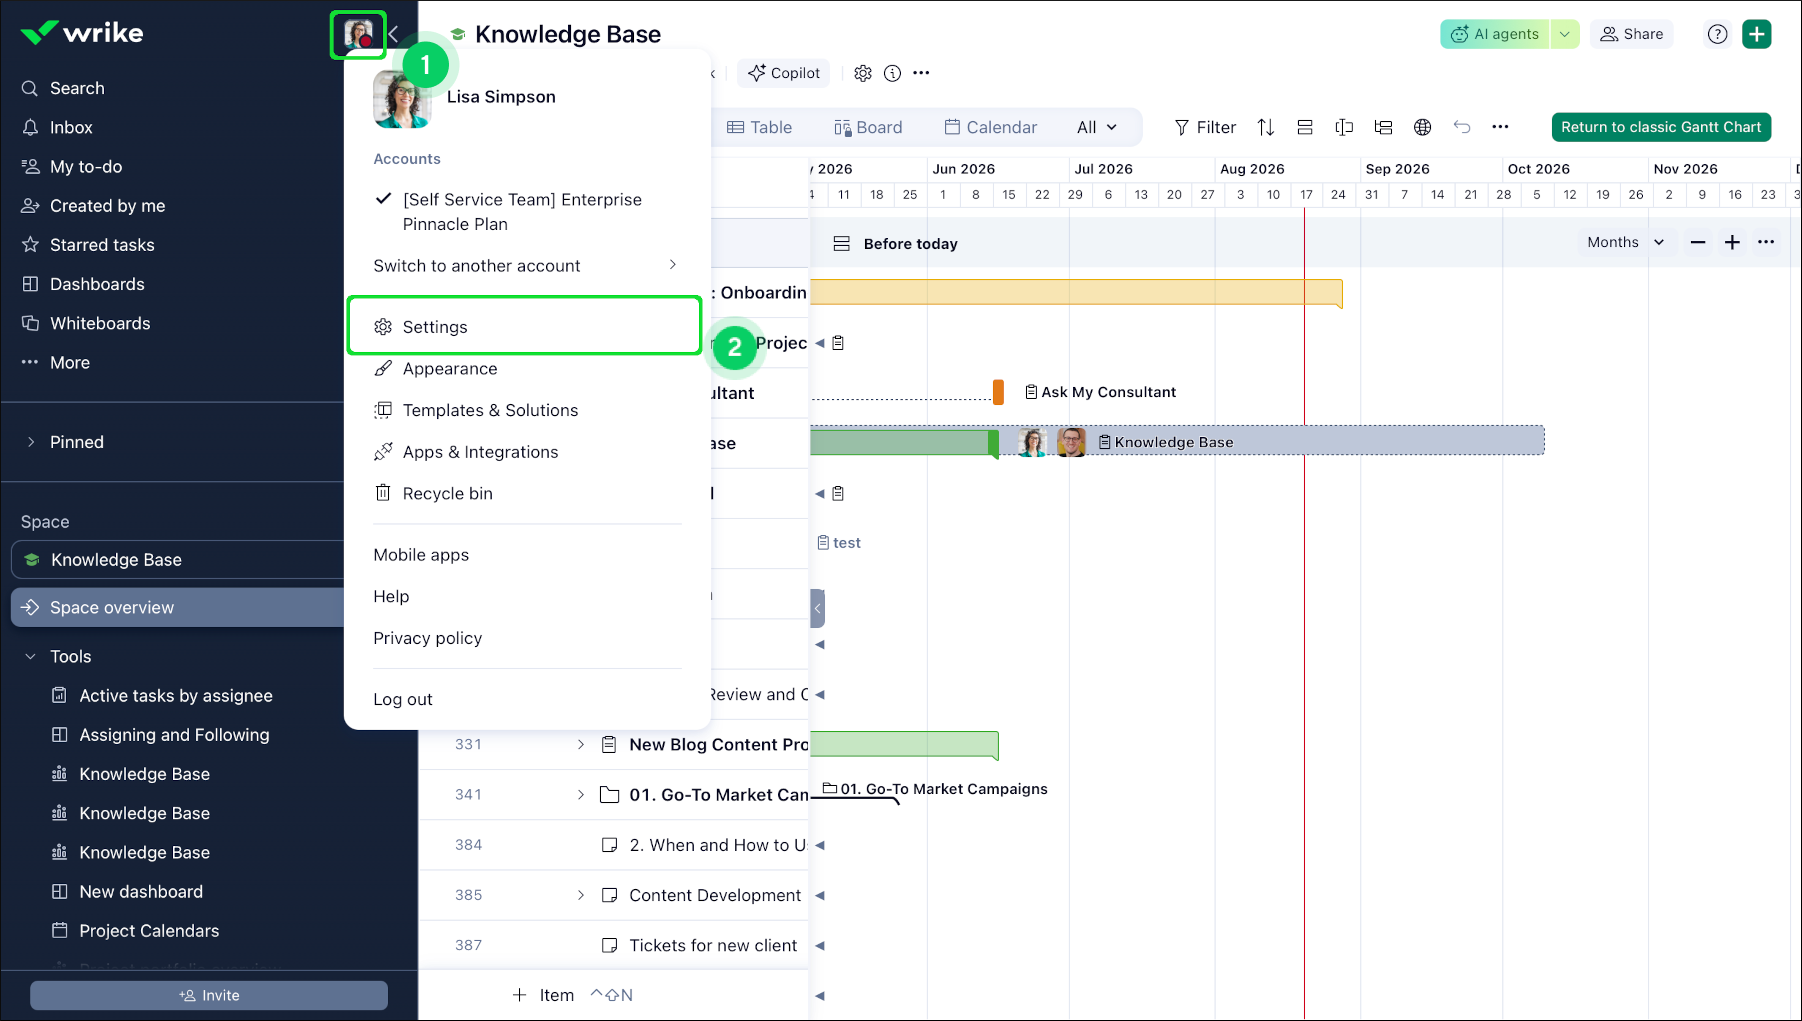
Task: Click the undo arrow in the toolbar
Action: [1462, 127]
